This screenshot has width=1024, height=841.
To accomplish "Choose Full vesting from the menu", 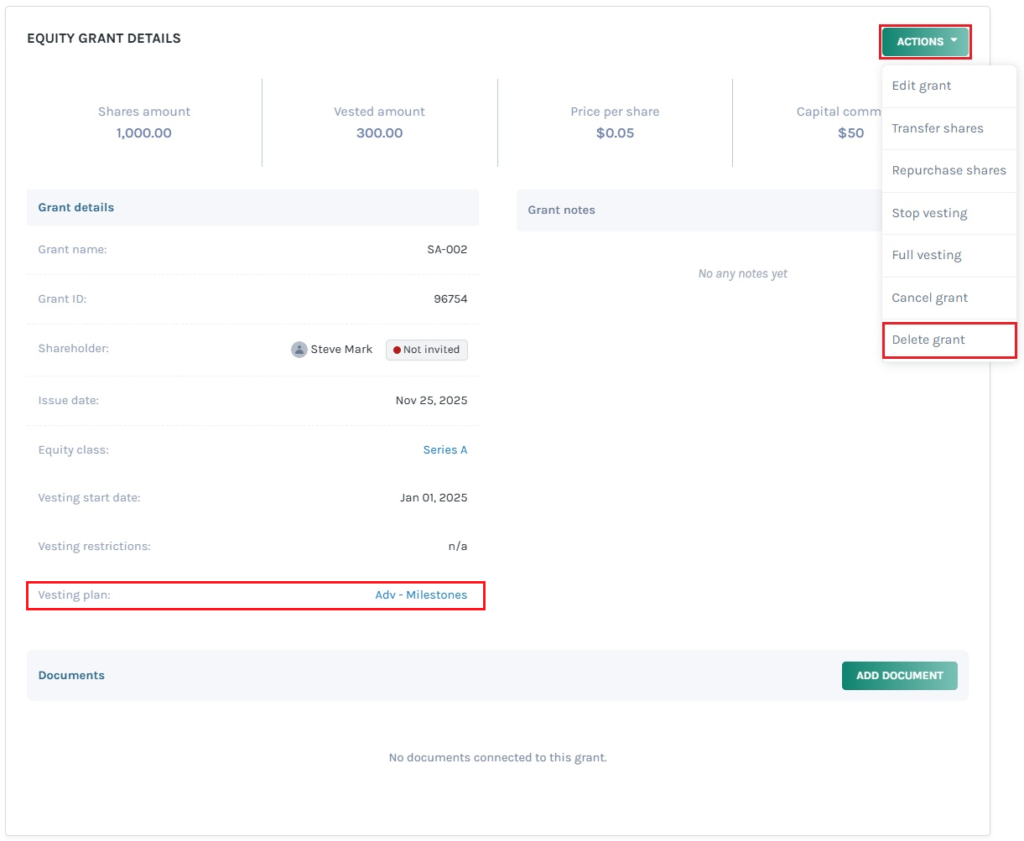I will point(926,255).
